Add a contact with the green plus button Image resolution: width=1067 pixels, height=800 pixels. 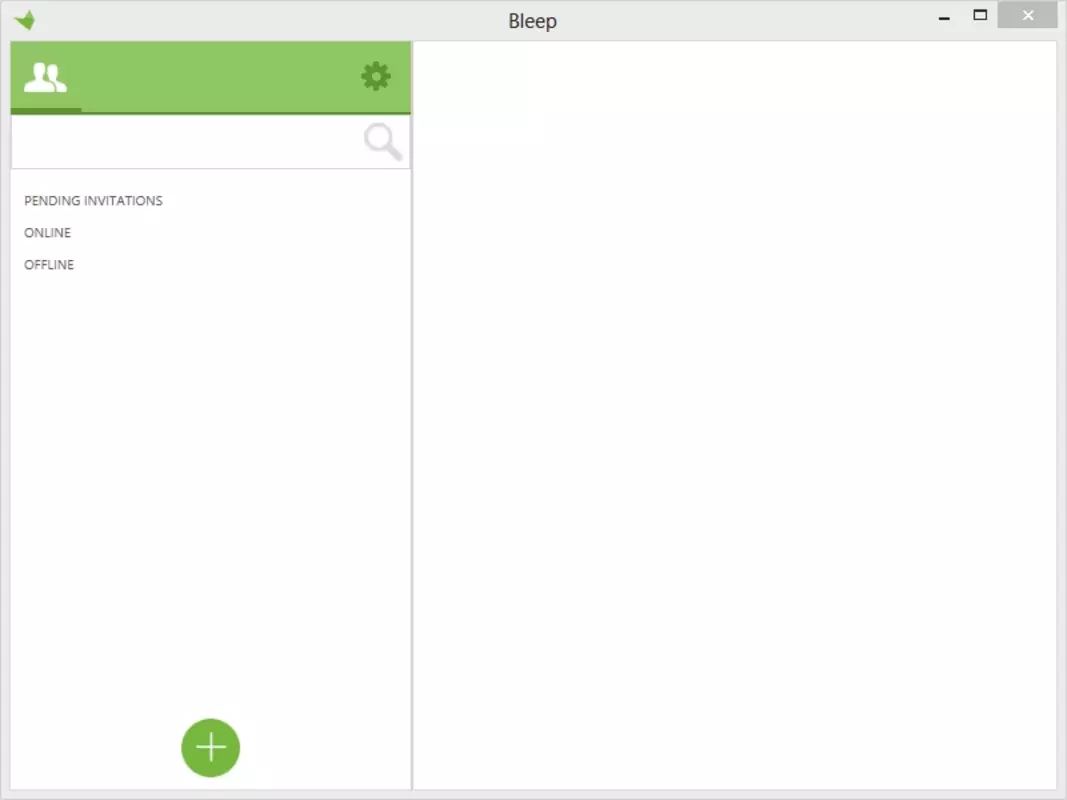click(210, 748)
